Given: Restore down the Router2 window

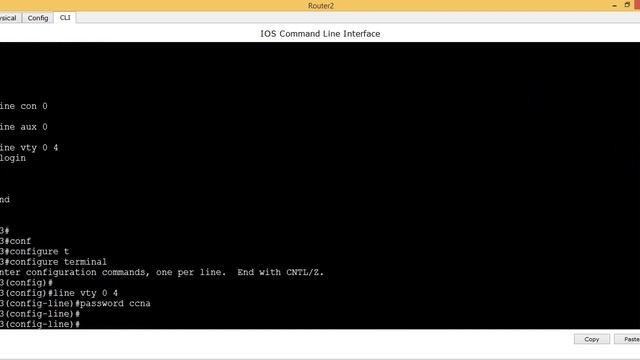Looking at the screenshot, I should click(x=627, y=5).
